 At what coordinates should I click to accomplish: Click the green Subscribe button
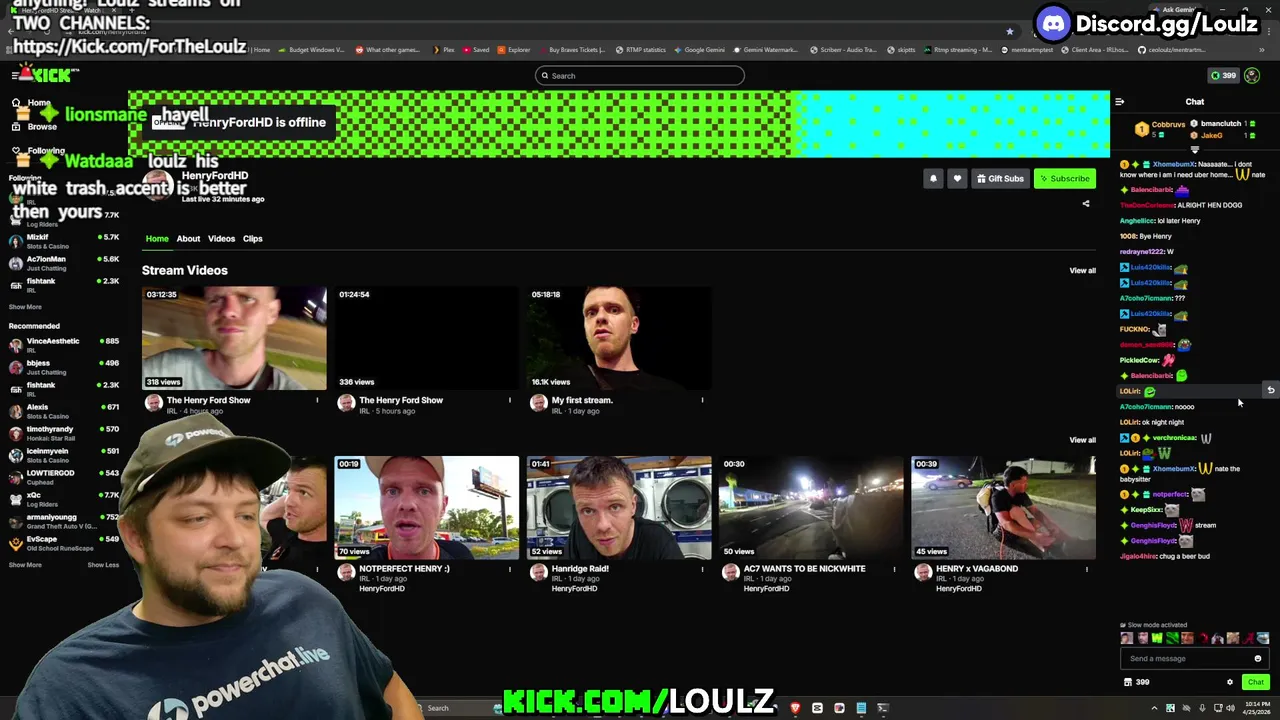click(x=1065, y=179)
